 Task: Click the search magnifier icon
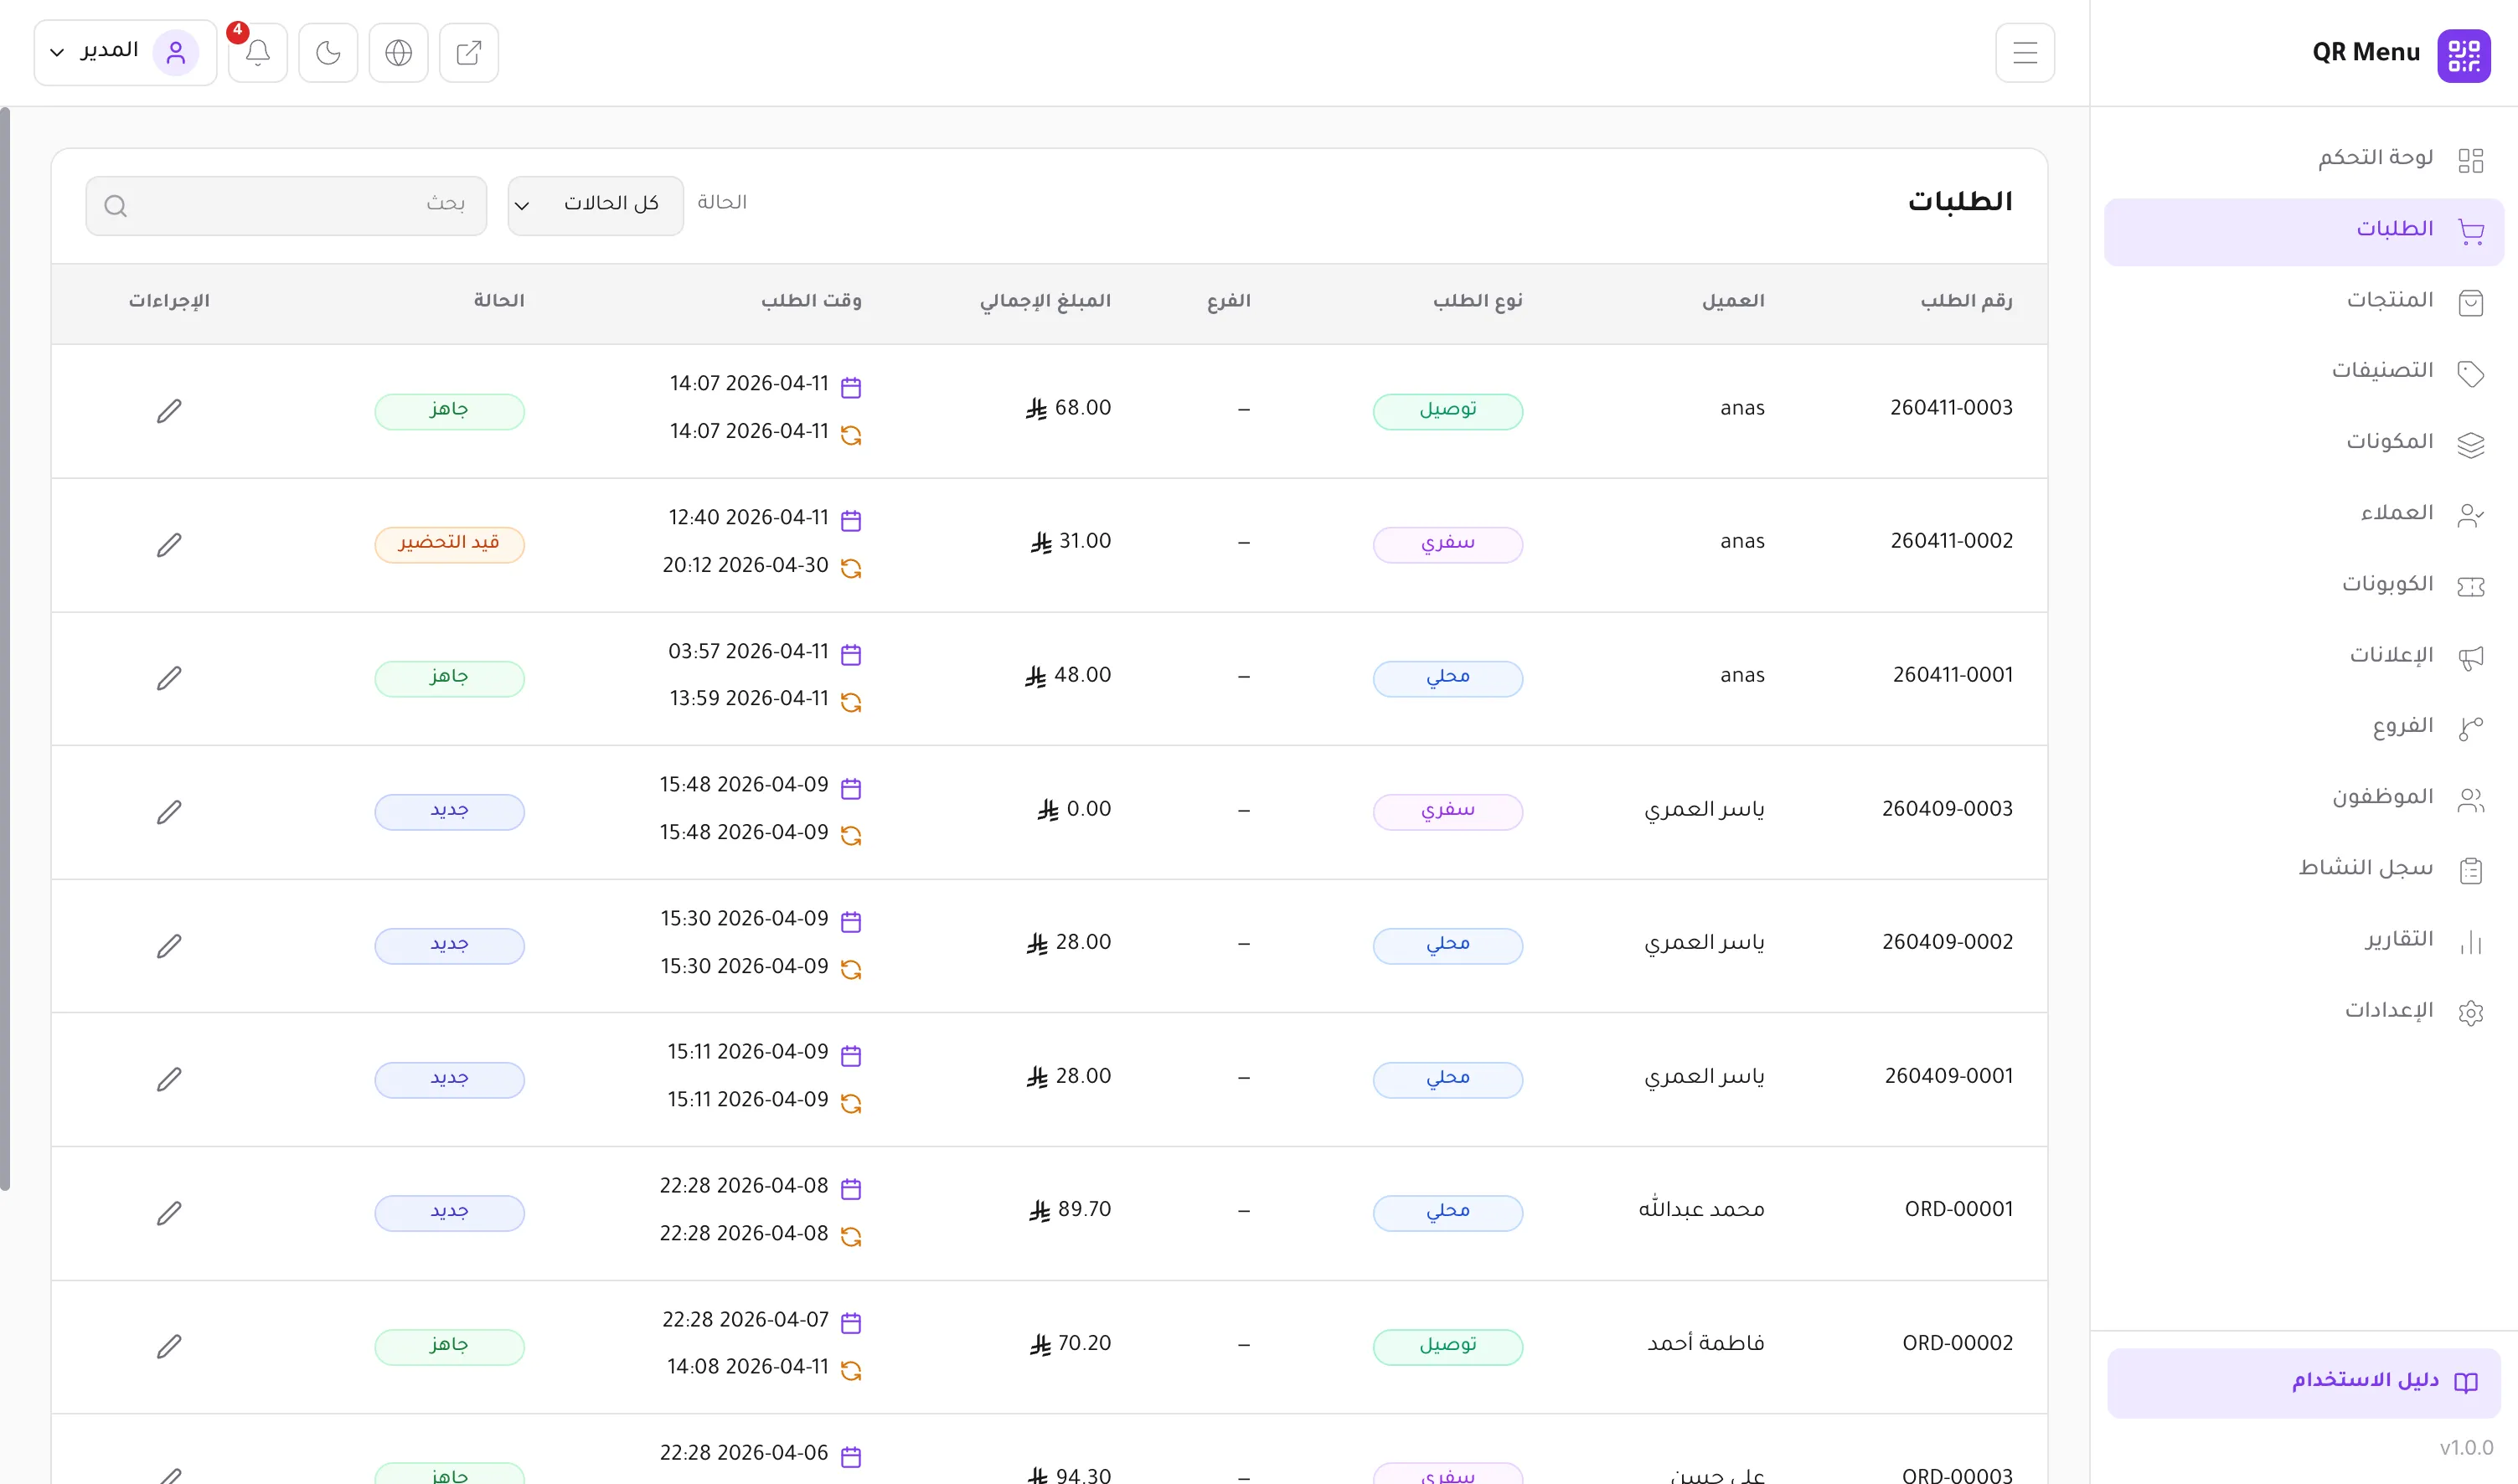115,206
